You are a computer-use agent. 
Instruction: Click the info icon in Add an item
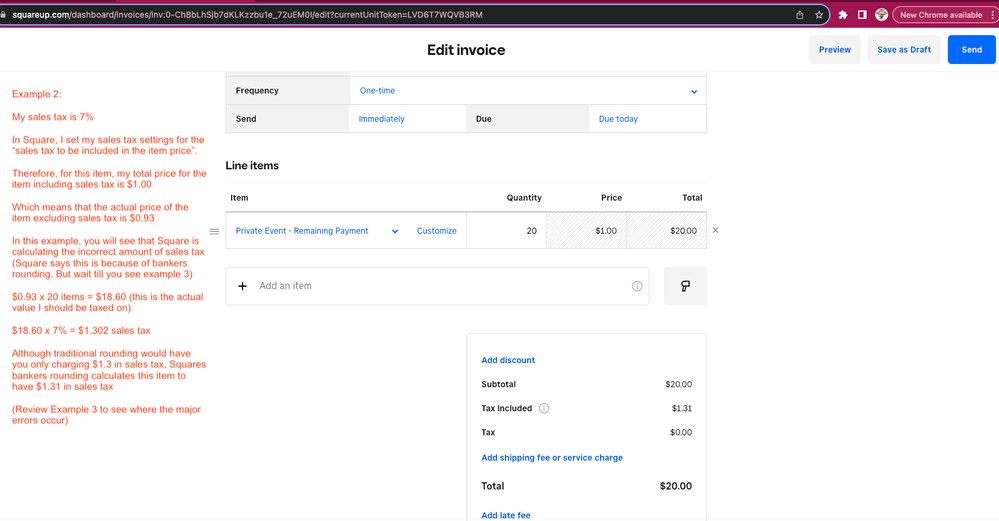coord(637,286)
